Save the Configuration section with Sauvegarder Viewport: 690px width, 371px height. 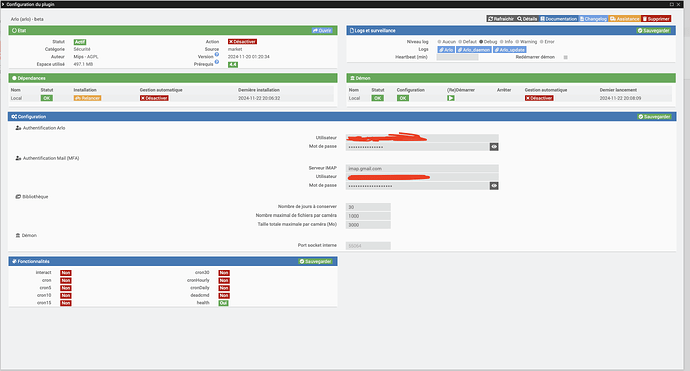(654, 117)
